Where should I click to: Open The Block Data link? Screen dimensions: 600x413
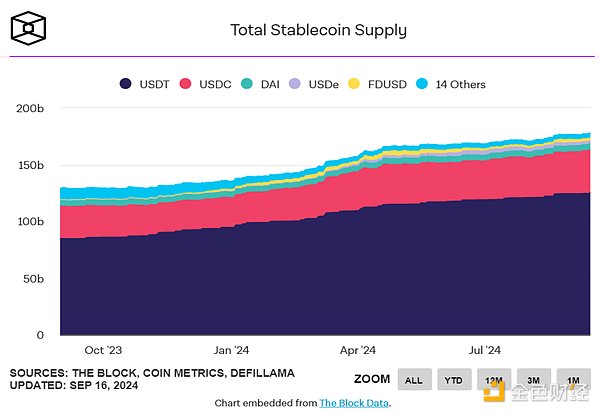pos(353,403)
